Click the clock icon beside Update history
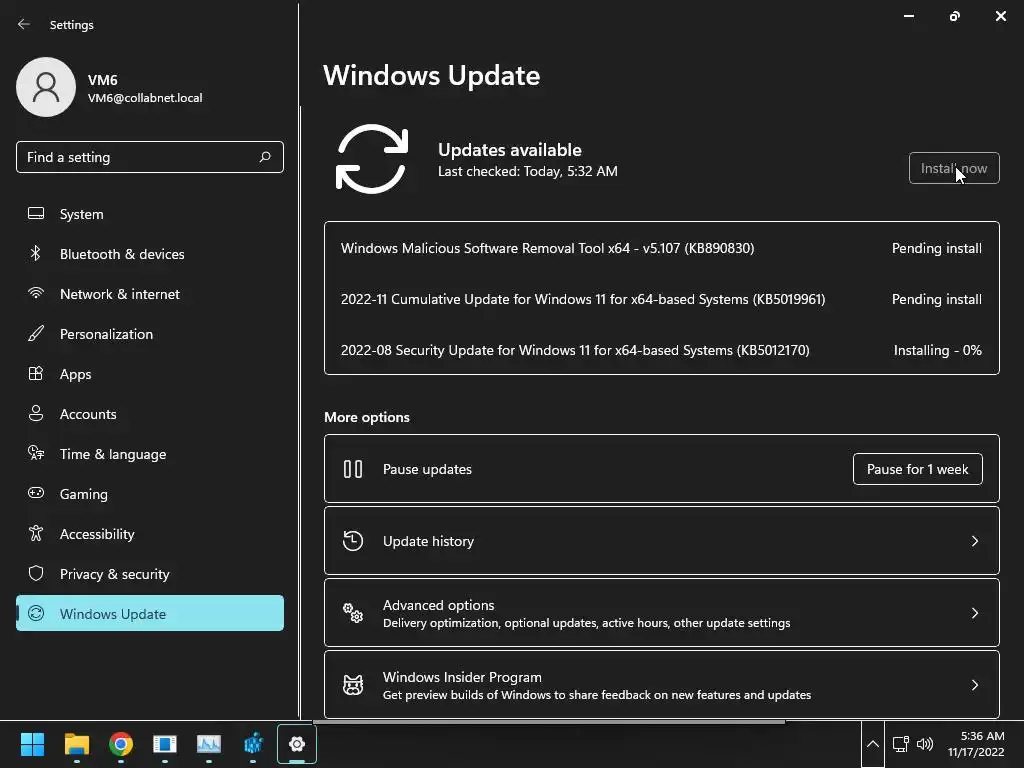1024x768 pixels. pyautogui.click(x=353, y=541)
